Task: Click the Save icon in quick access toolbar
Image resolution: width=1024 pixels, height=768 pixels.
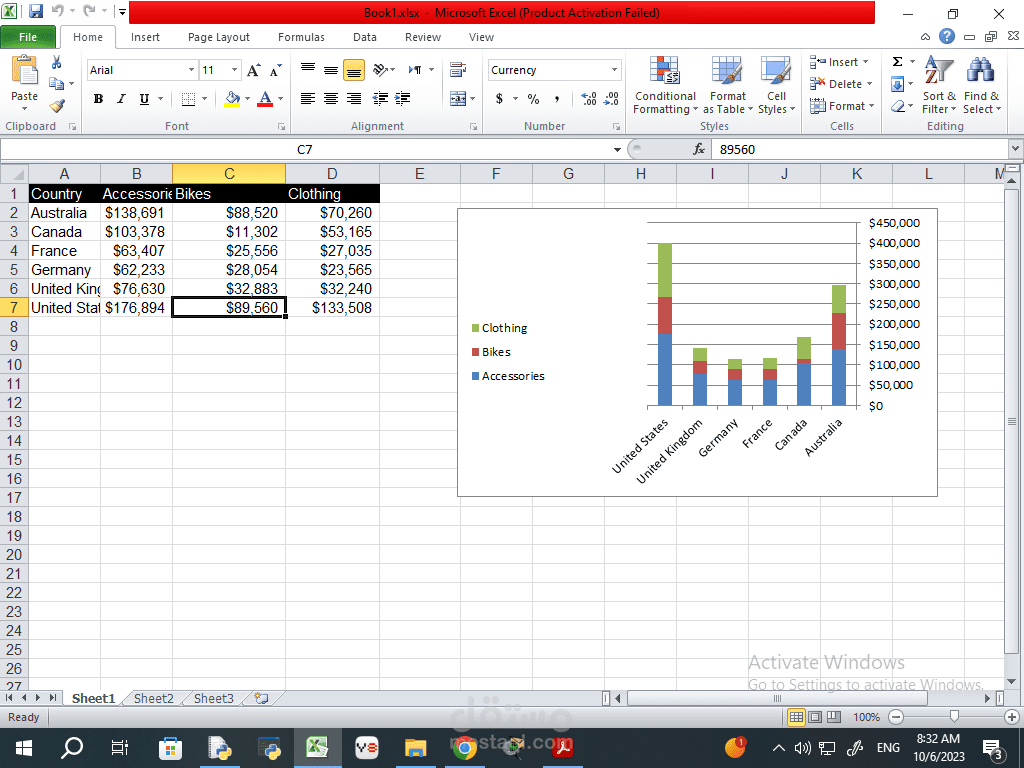Action: pos(36,11)
